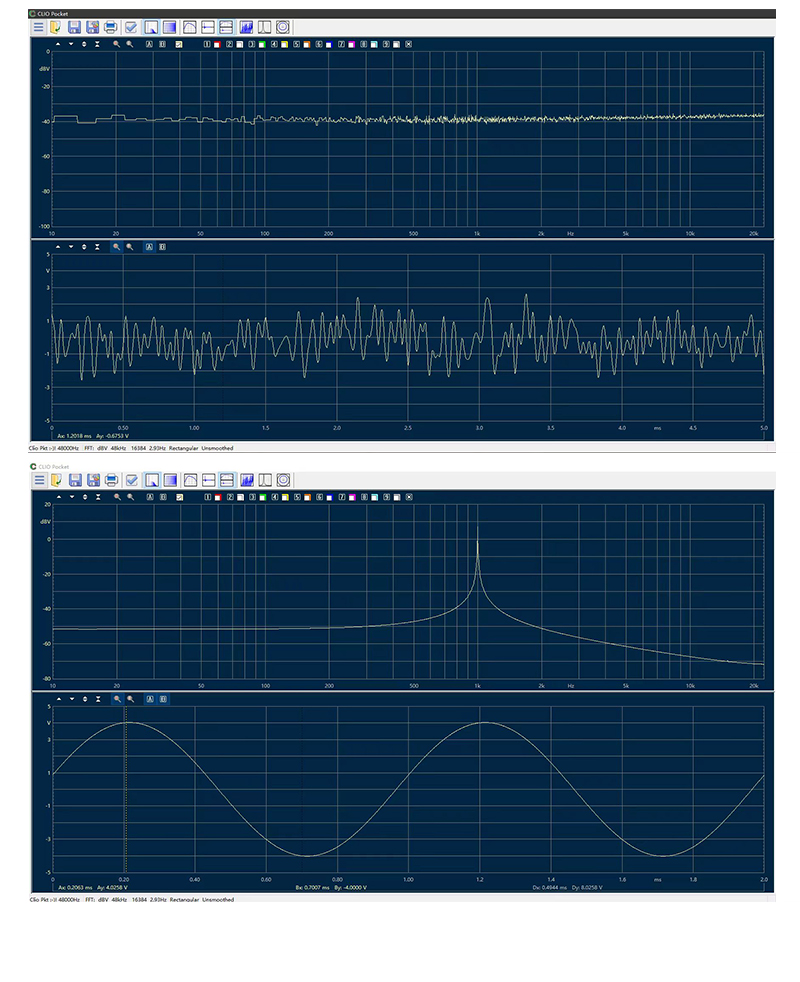Click the 'Ay: 4.0258 V' readout in the sine-wave window
Viewport: 800px width, 982px height.
click(113, 887)
